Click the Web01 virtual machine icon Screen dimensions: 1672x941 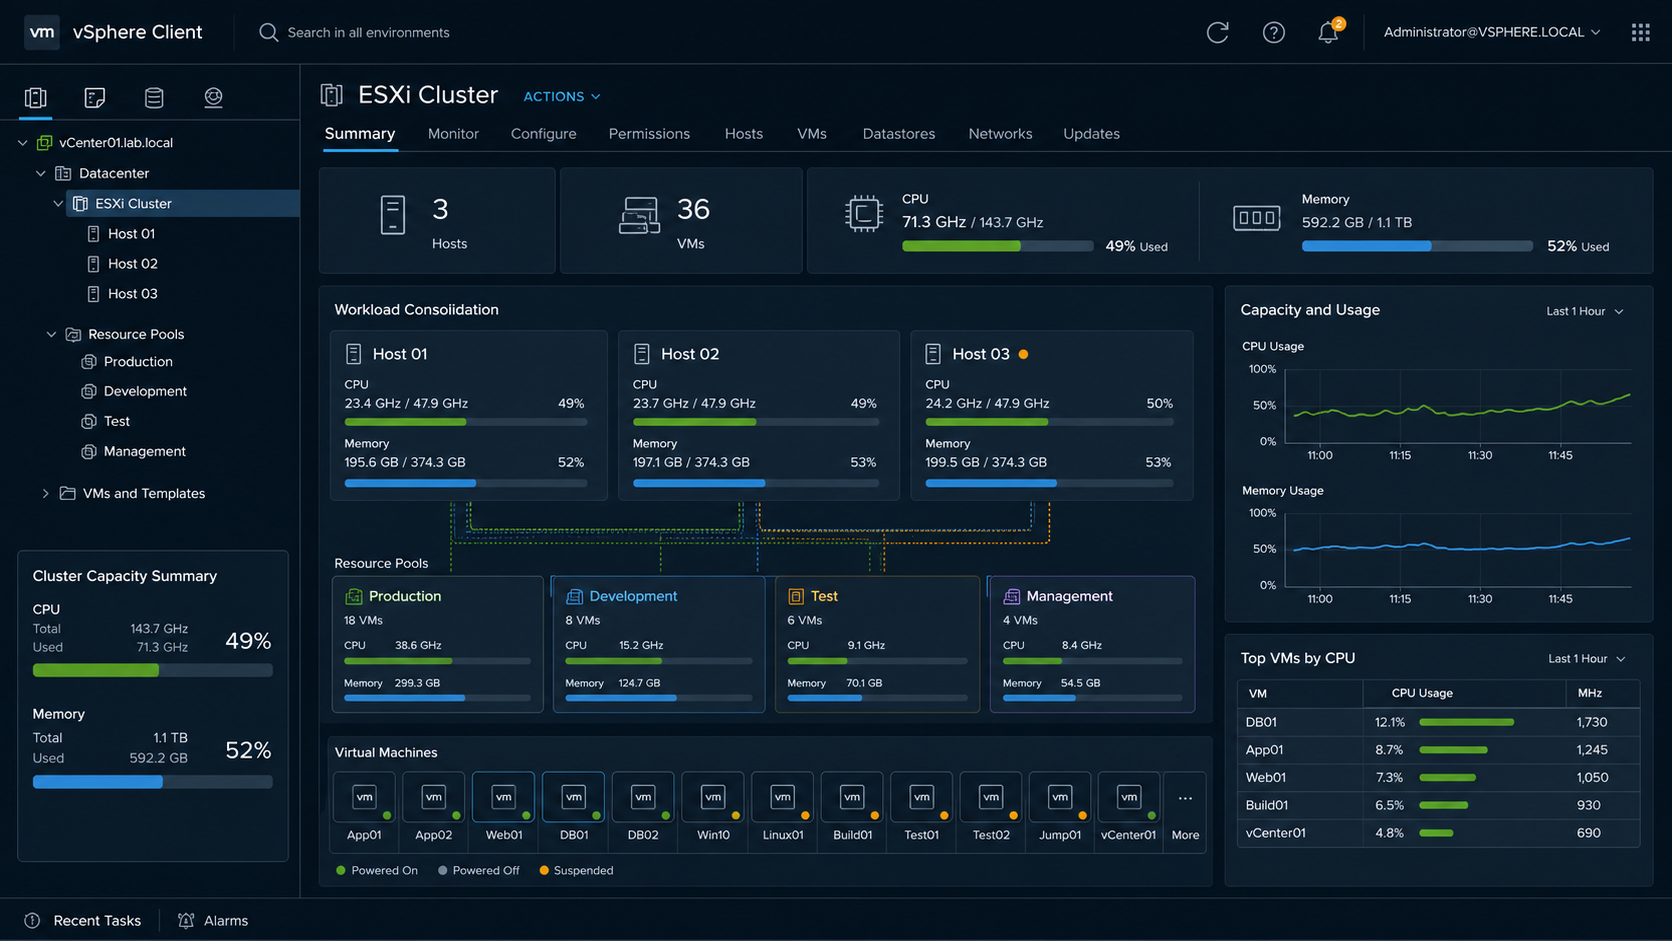[x=503, y=797]
